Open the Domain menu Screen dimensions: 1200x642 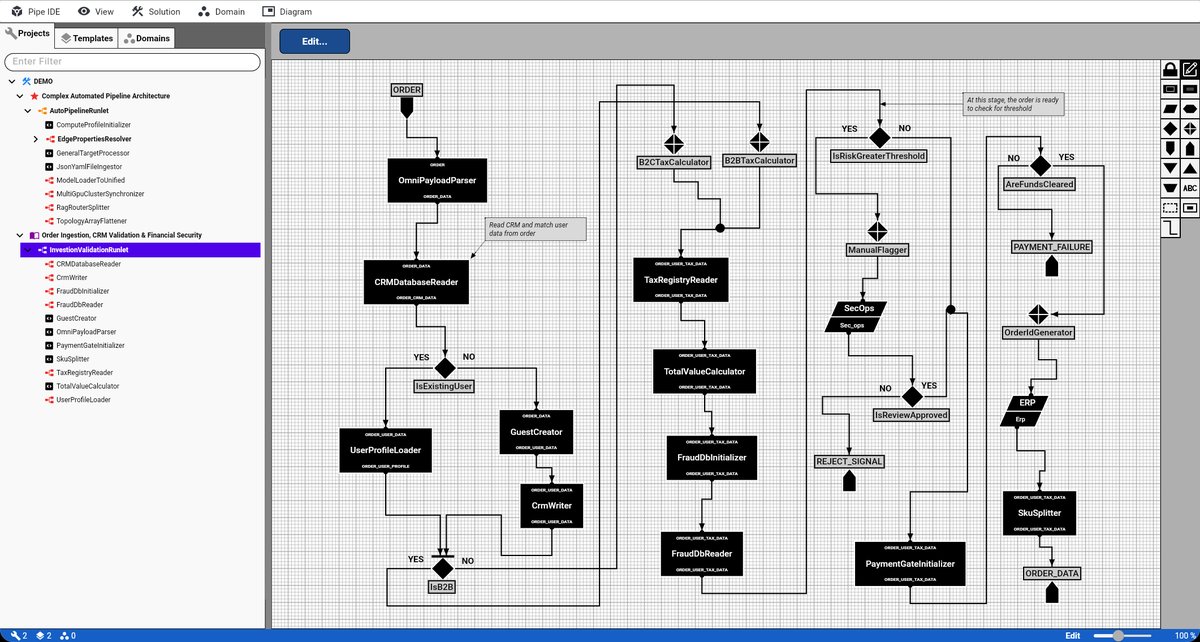[x=221, y=12]
